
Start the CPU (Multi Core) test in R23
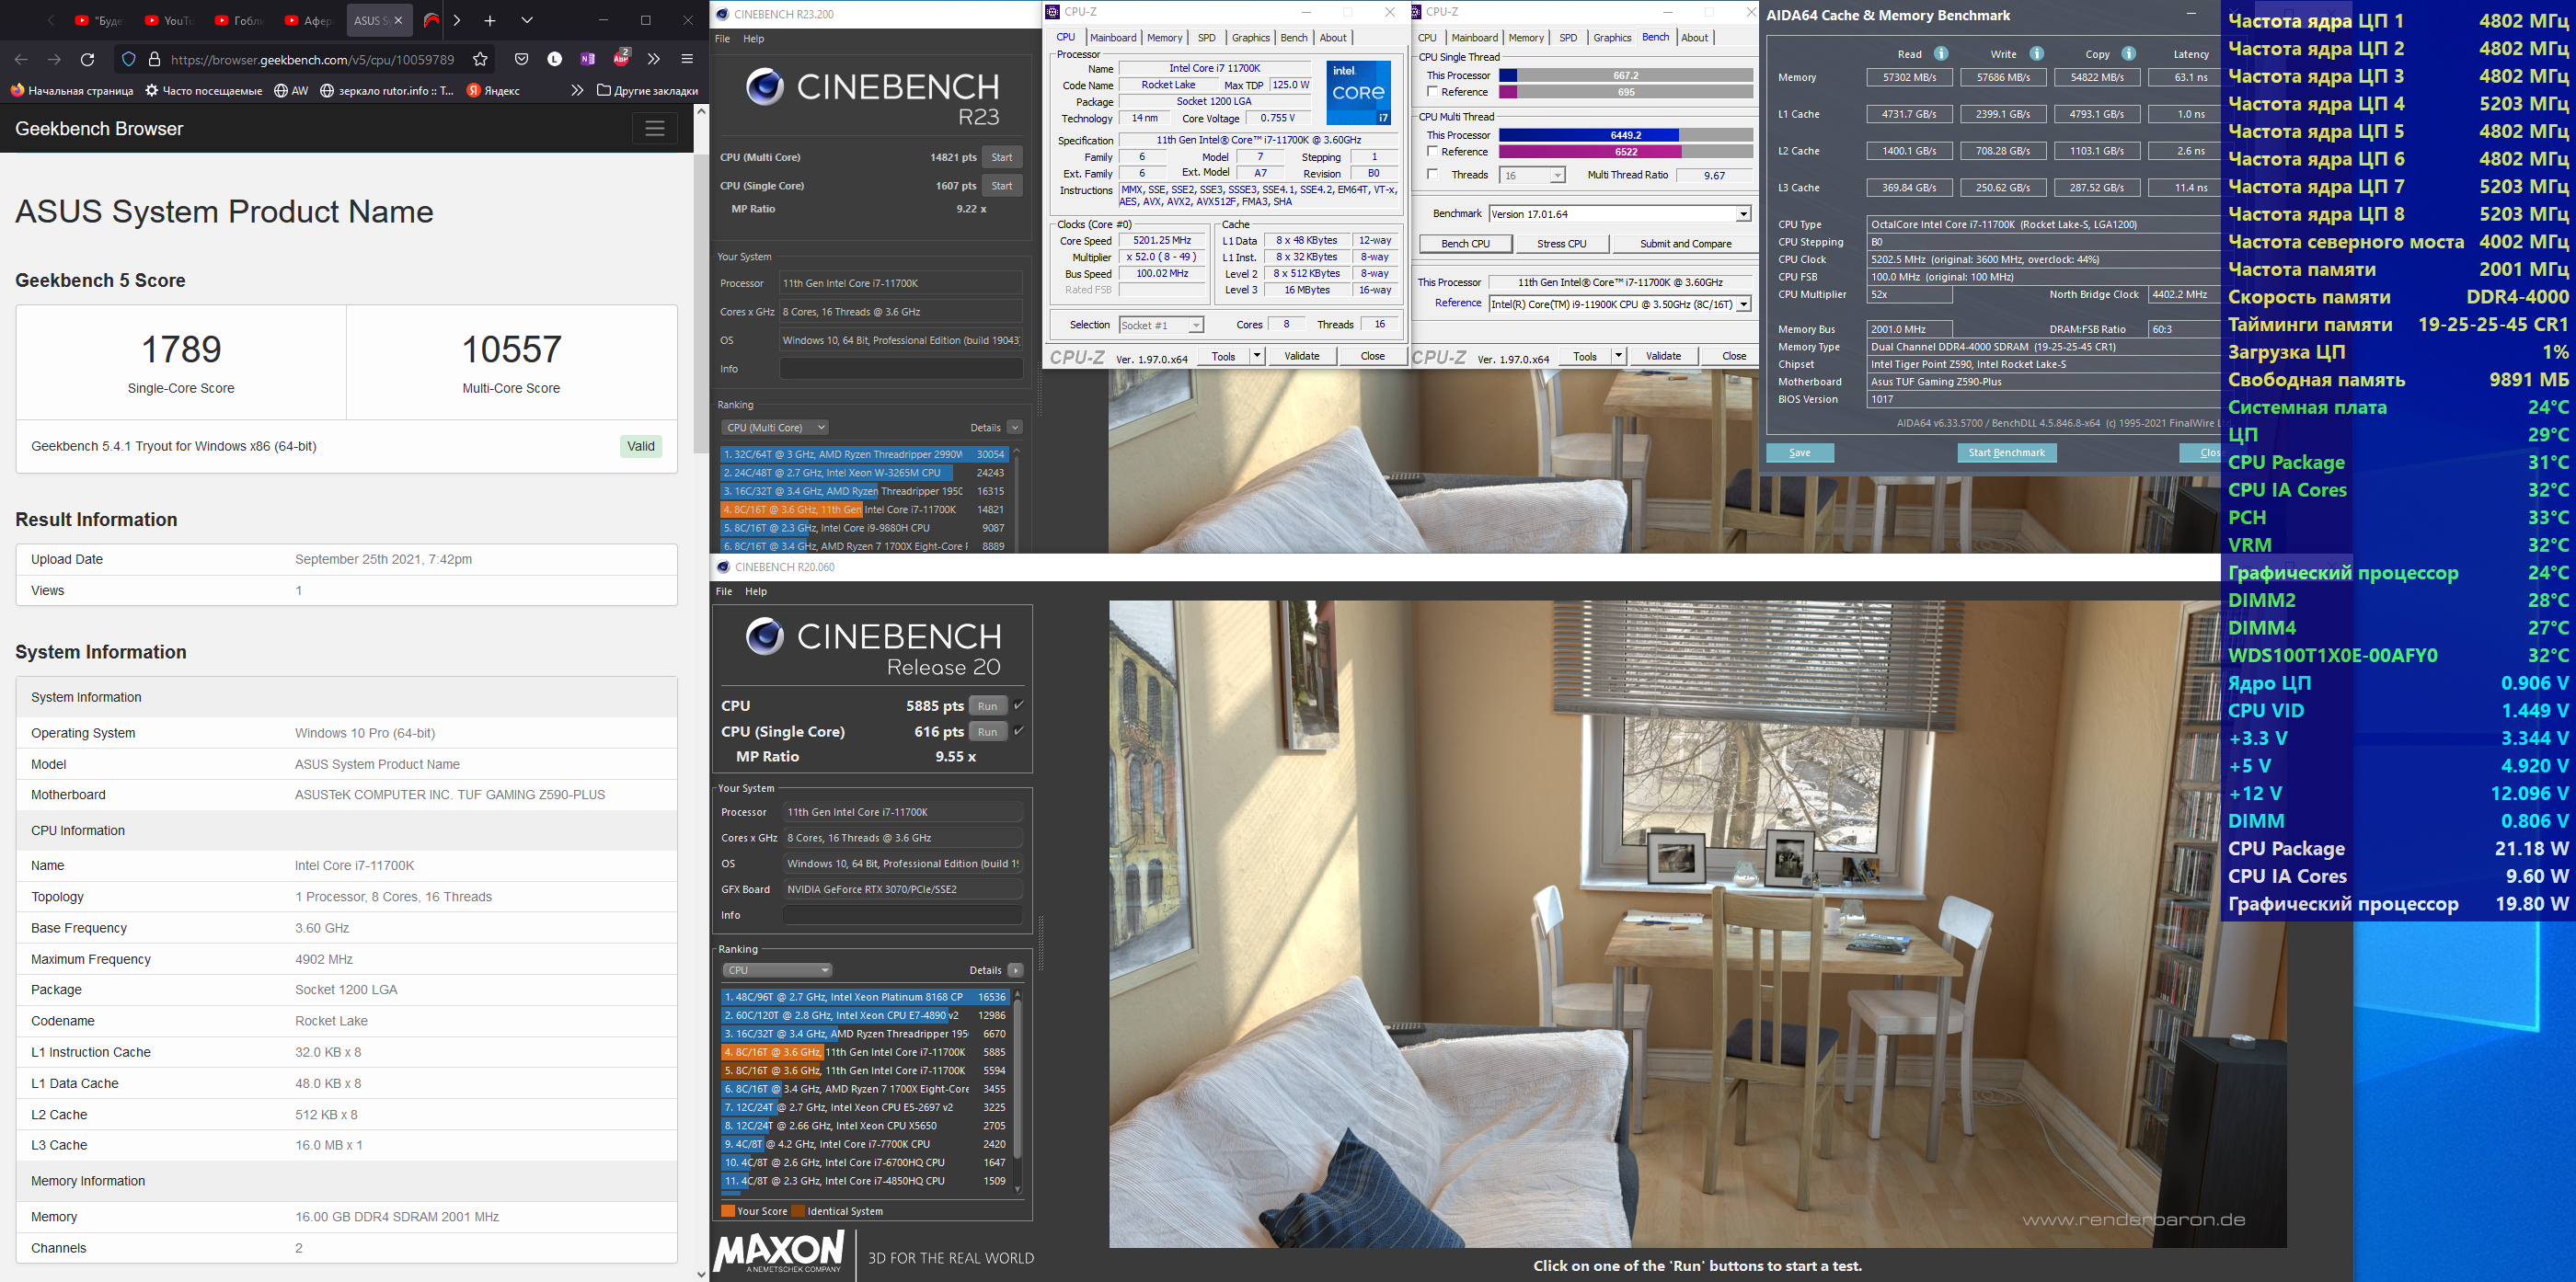click(x=1002, y=157)
